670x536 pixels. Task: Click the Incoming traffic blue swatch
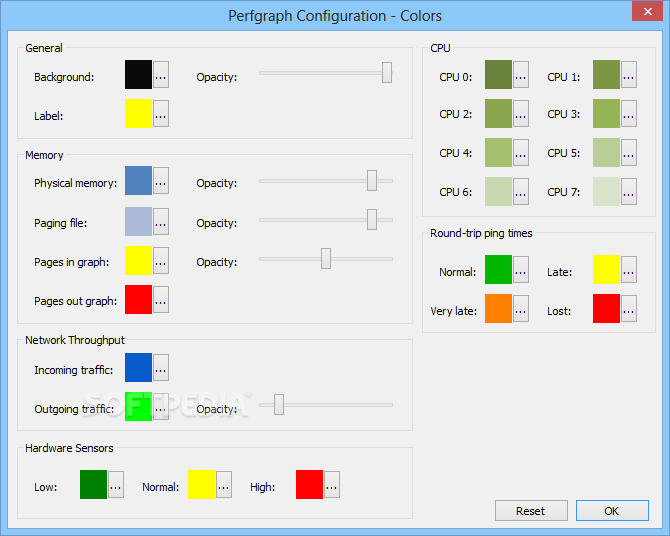pyautogui.click(x=138, y=367)
